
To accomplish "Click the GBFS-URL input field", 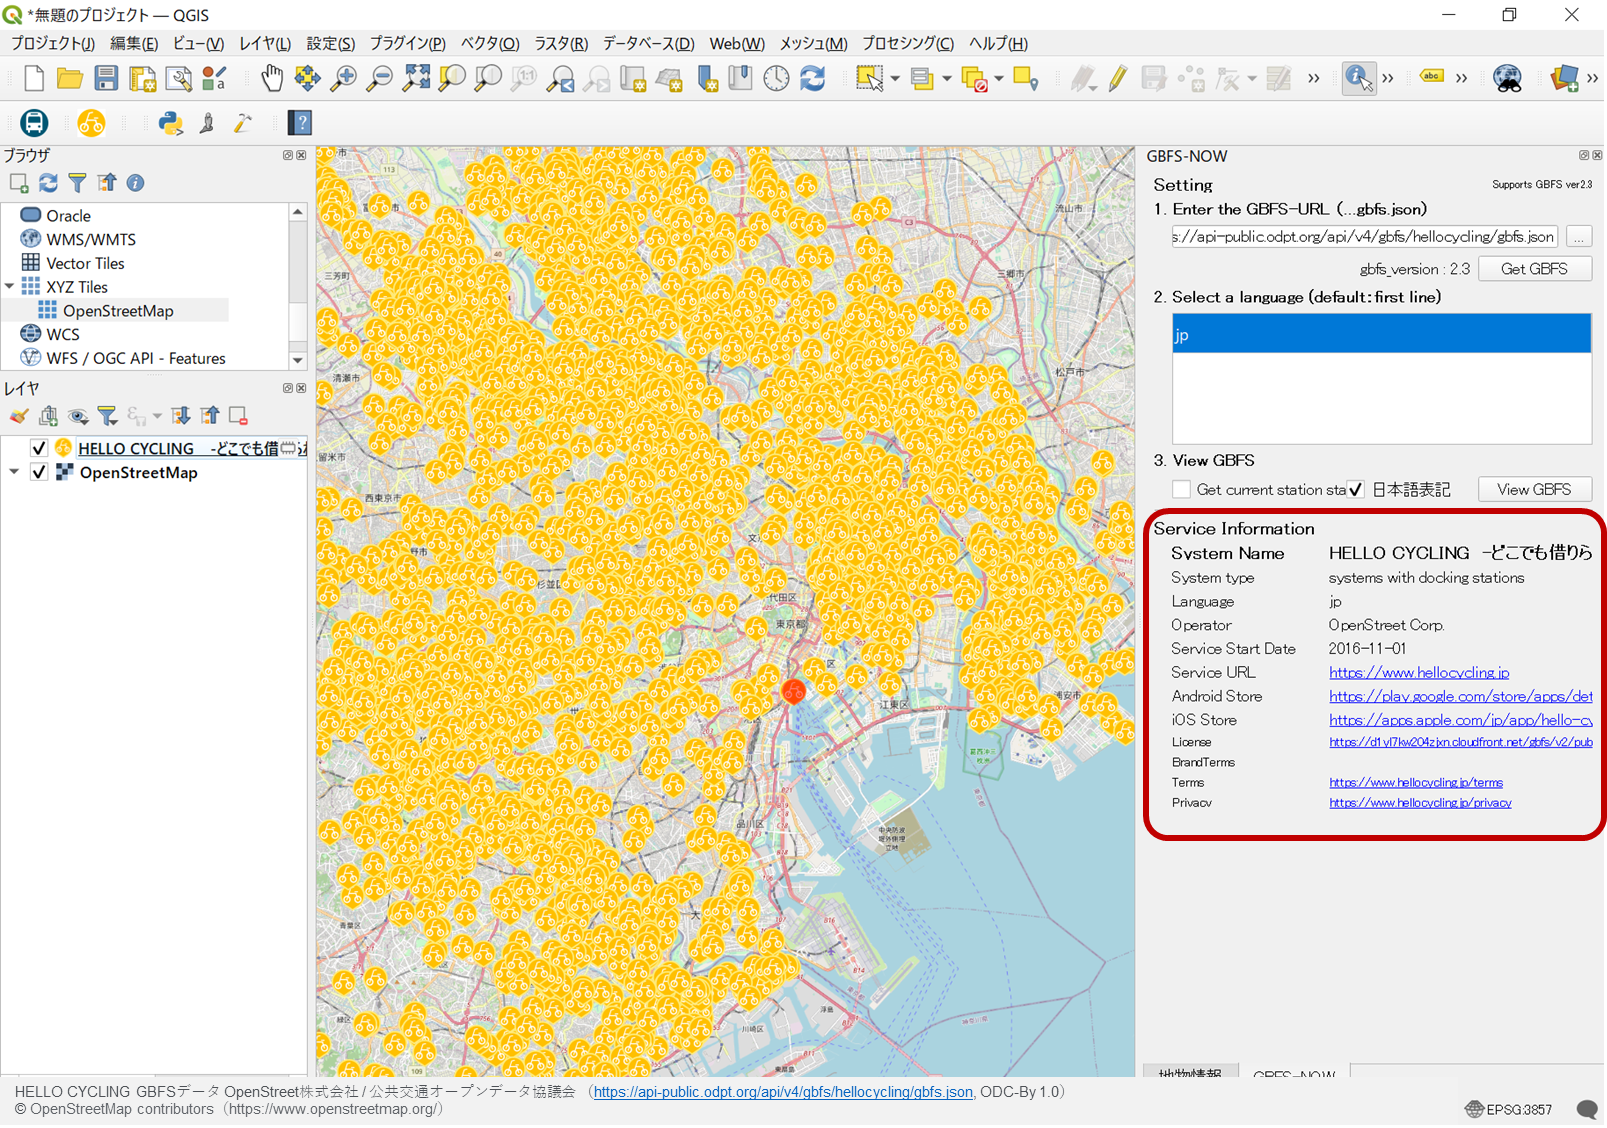I will (x=1362, y=236).
